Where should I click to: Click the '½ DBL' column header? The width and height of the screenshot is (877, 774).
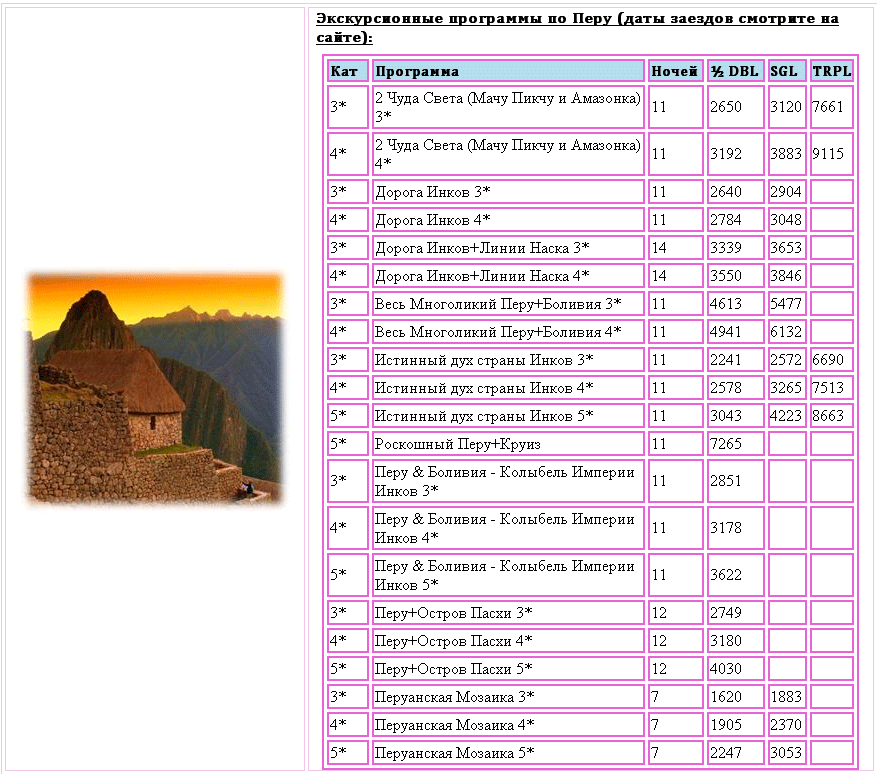[735, 71]
